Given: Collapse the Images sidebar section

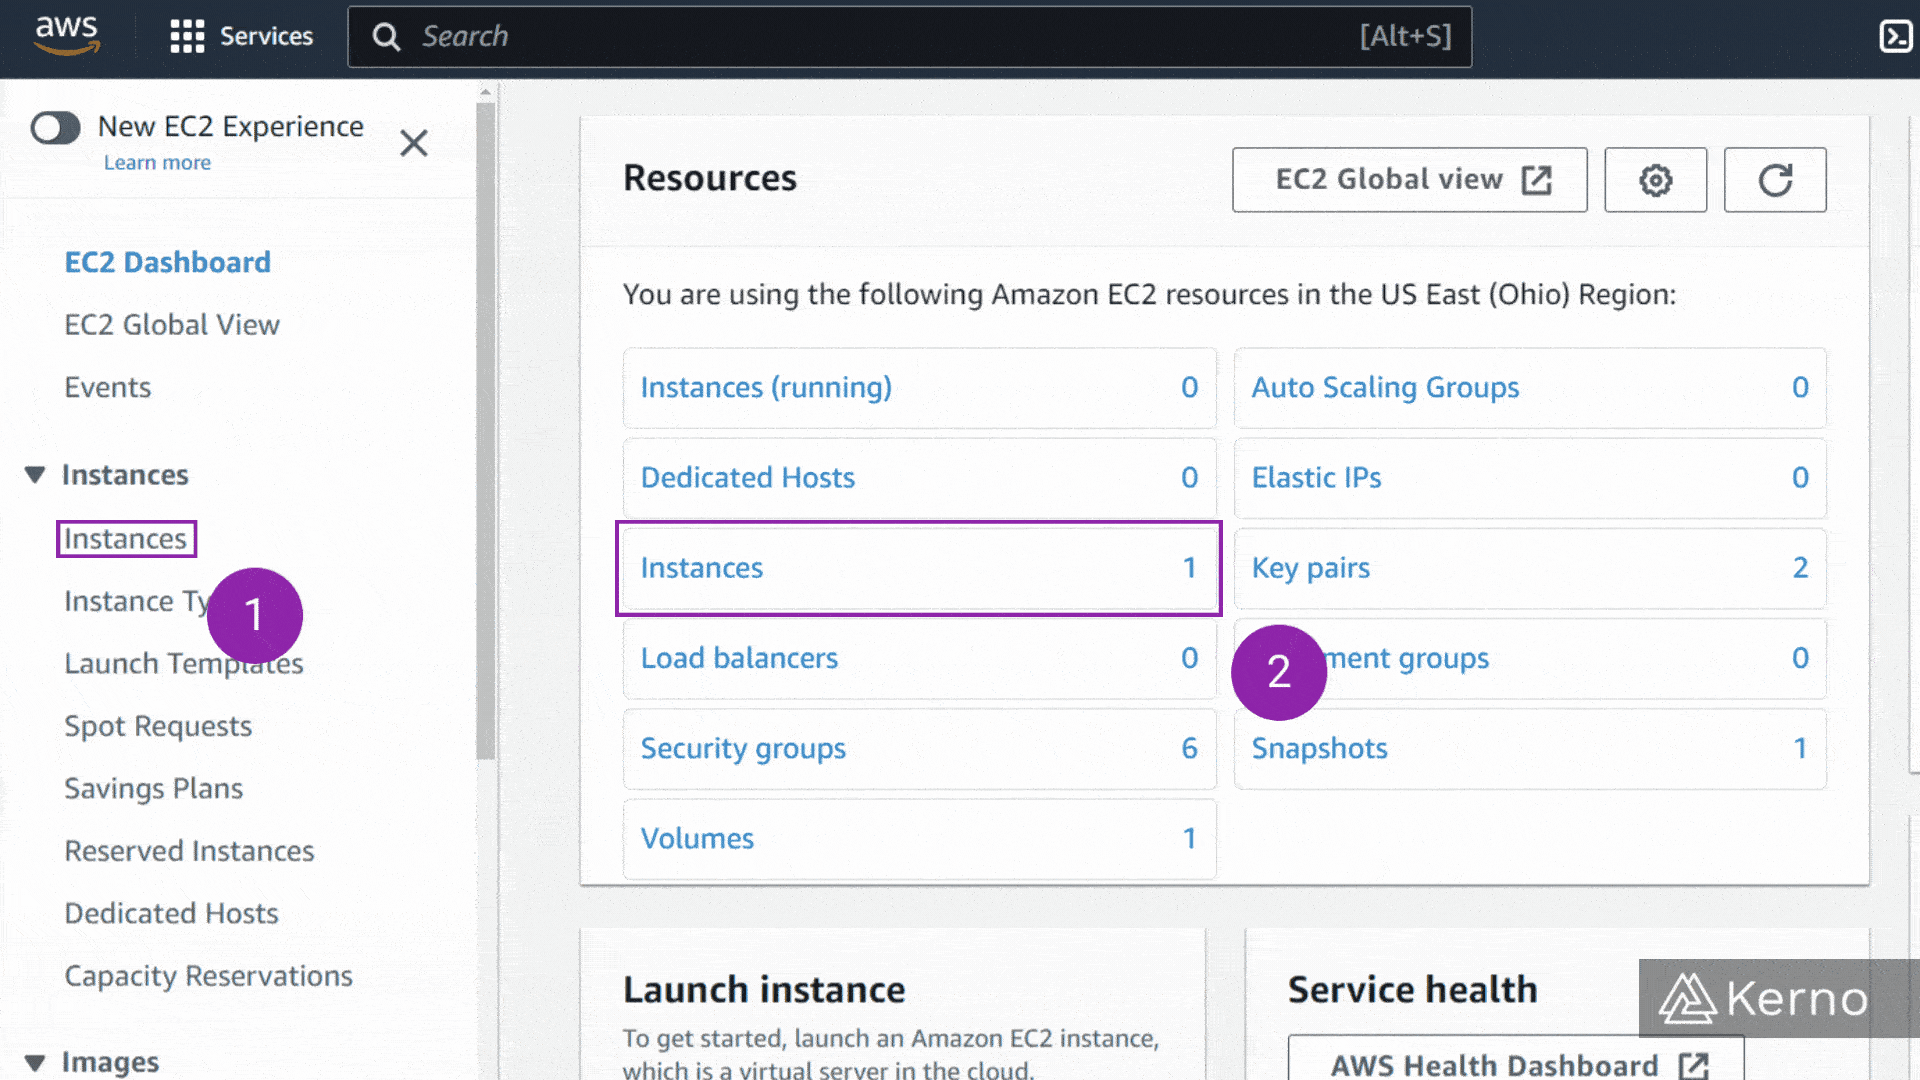Looking at the screenshot, I should click(x=35, y=1062).
